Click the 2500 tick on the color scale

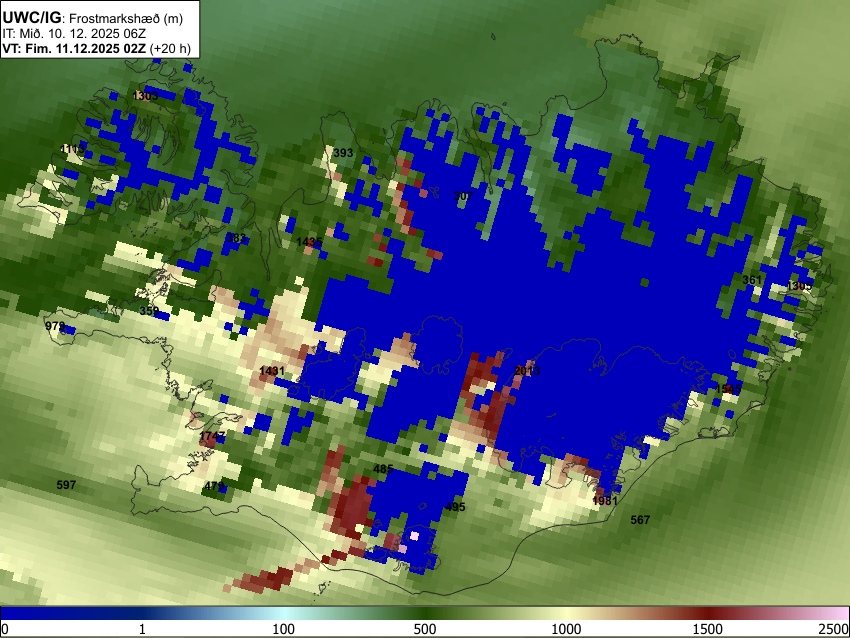pyautogui.click(x=834, y=629)
